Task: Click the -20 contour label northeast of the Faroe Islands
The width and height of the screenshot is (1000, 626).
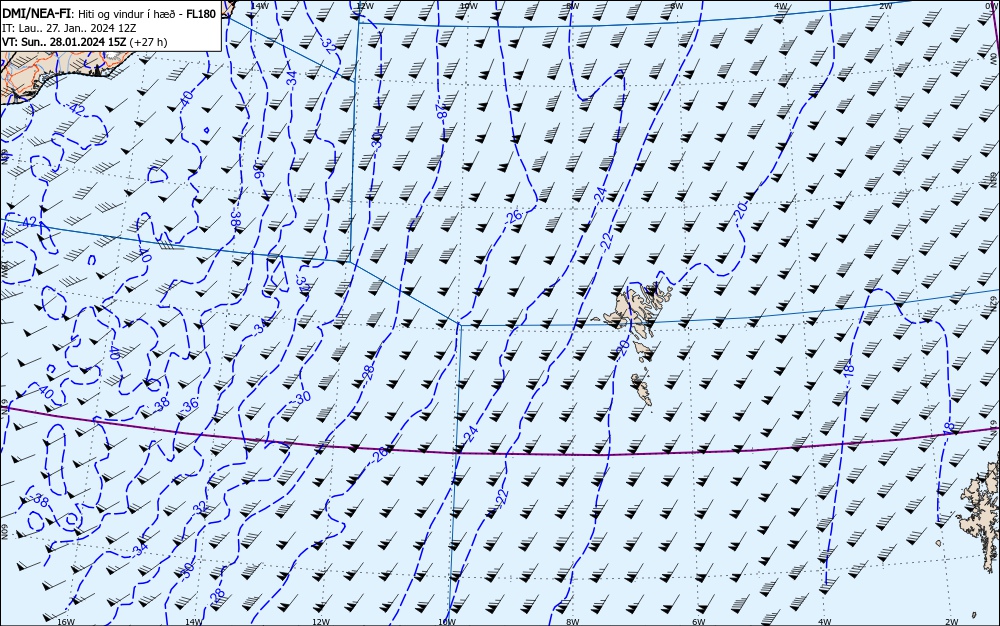Action: coord(740,210)
